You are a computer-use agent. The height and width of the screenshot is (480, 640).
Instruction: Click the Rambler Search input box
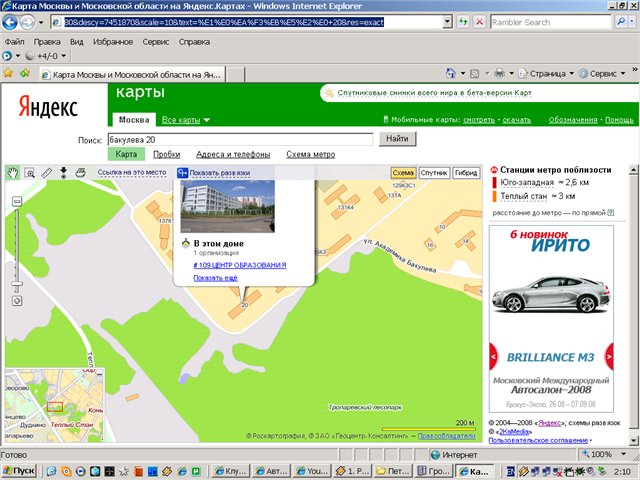pyautogui.click(x=550, y=22)
